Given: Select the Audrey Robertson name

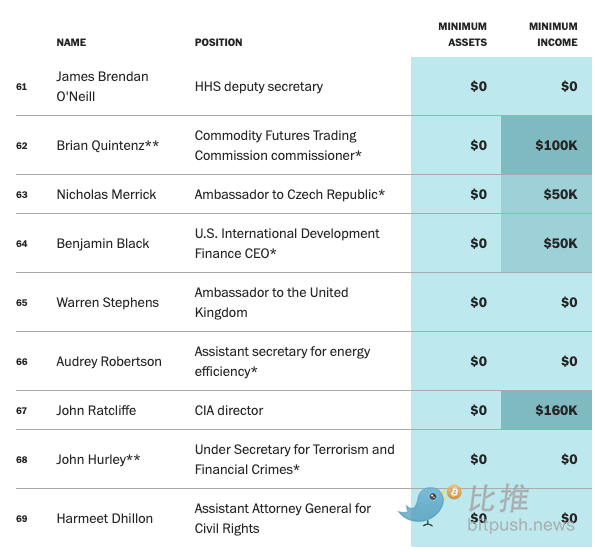Looking at the screenshot, I should [109, 362].
